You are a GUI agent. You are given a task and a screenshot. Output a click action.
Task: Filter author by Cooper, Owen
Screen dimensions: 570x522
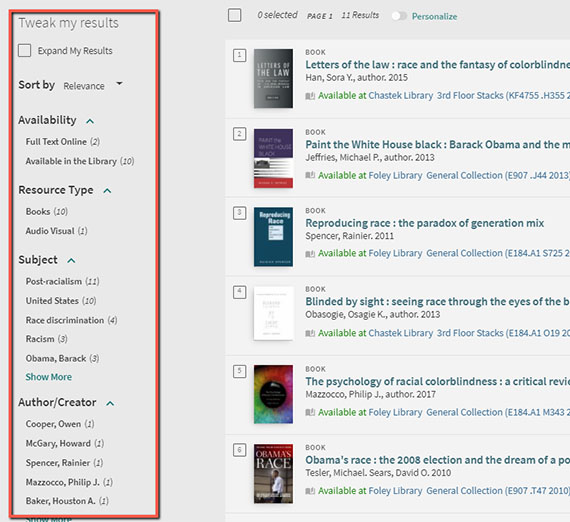[x=60, y=424]
